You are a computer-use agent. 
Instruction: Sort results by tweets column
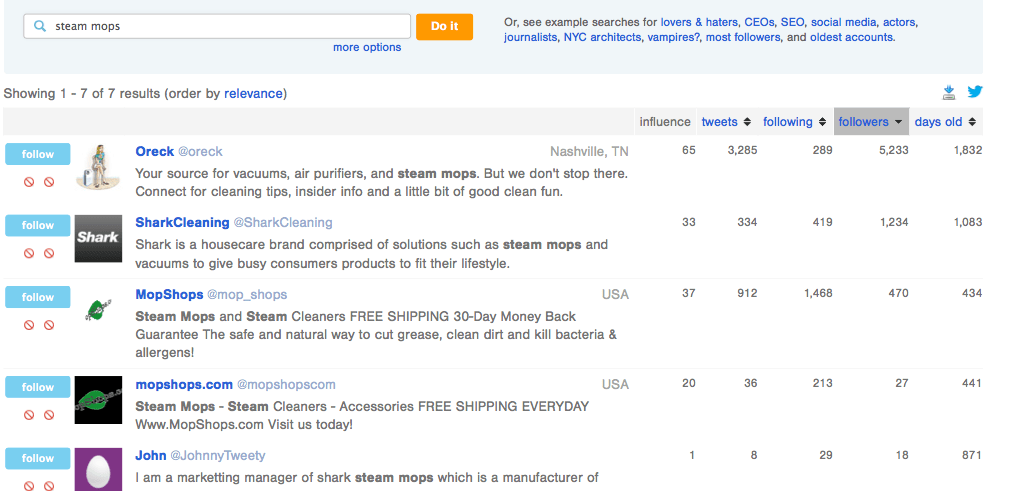[x=726, y=122]
